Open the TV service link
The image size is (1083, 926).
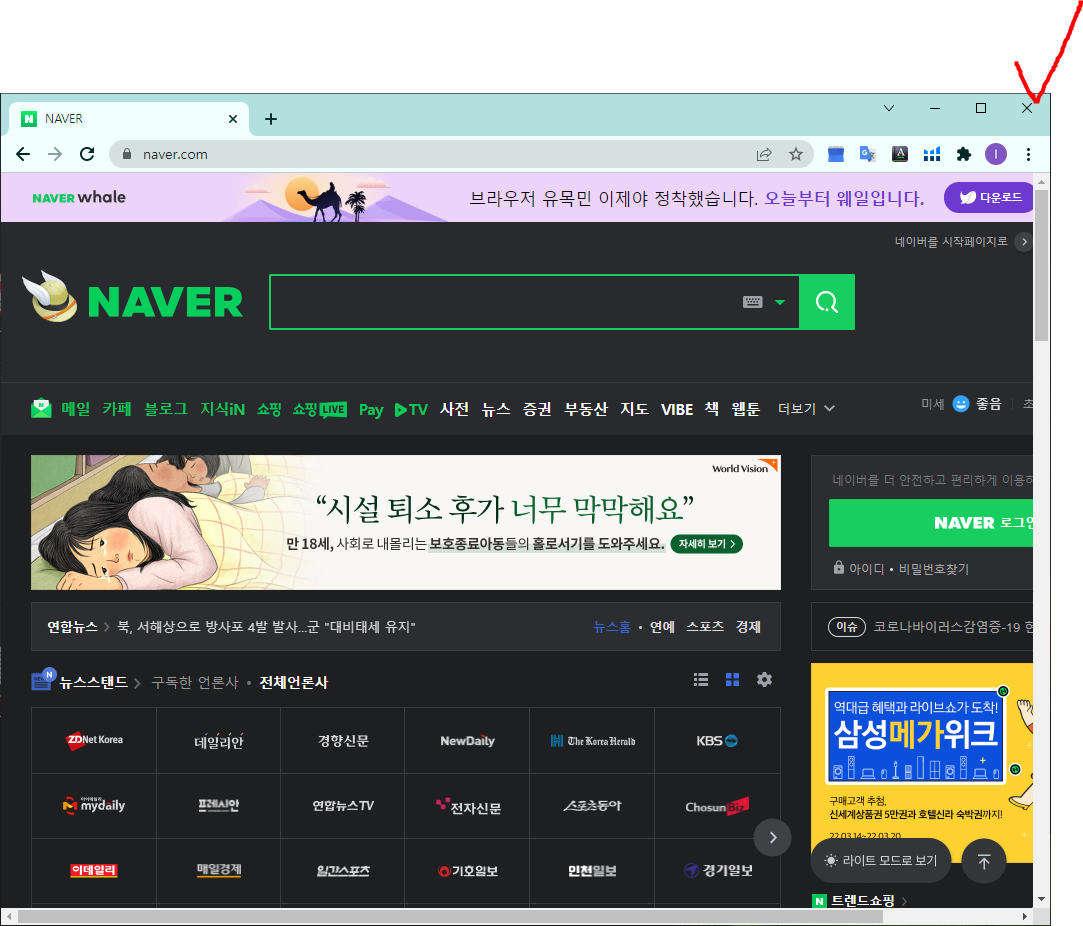point(412,409)
